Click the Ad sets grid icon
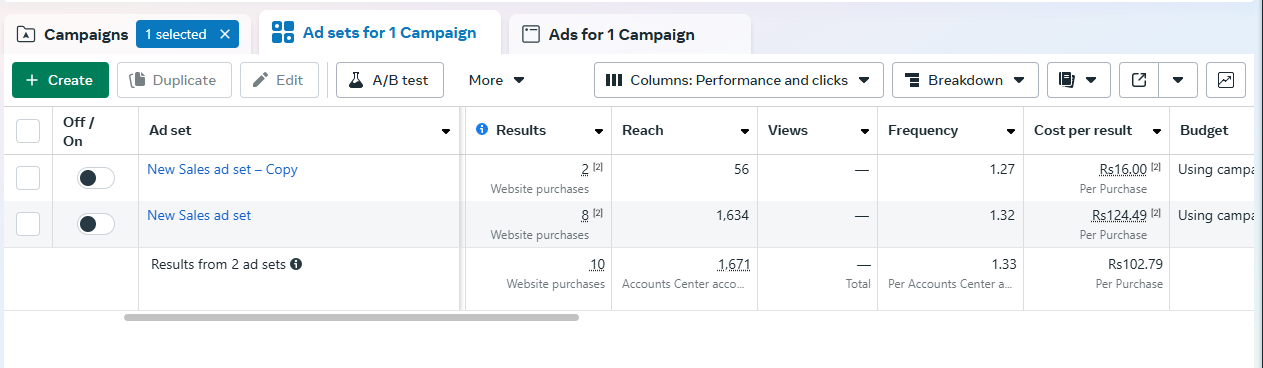The image size is (1263, 368). (x=283, y=32)
